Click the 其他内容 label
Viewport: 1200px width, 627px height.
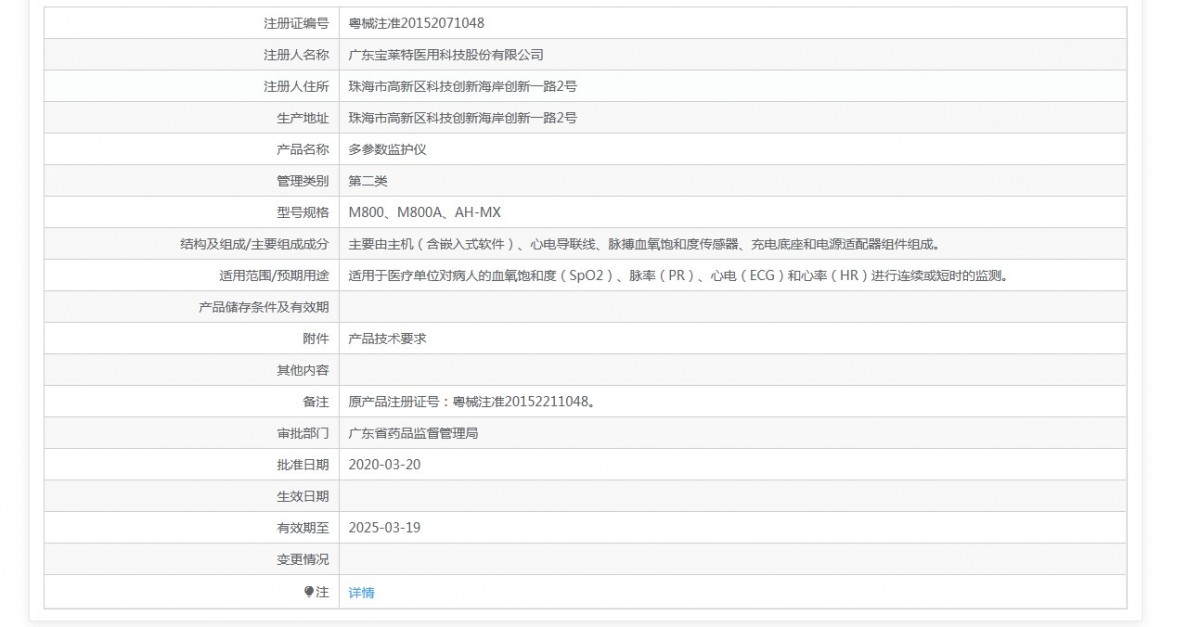[302, 371]
